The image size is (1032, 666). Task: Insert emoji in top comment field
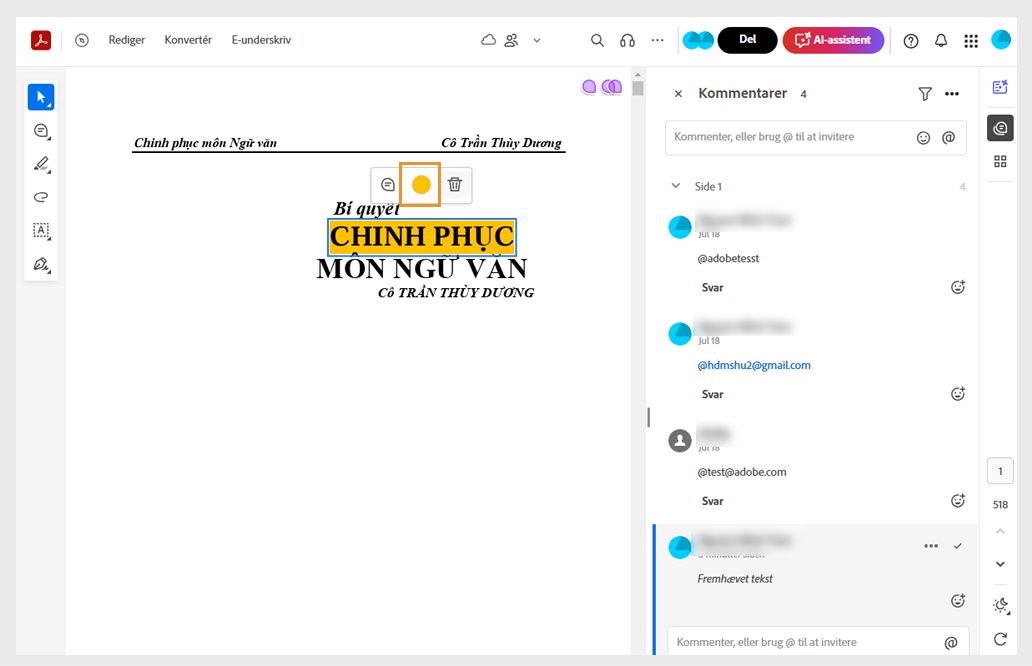click(923, 138)
